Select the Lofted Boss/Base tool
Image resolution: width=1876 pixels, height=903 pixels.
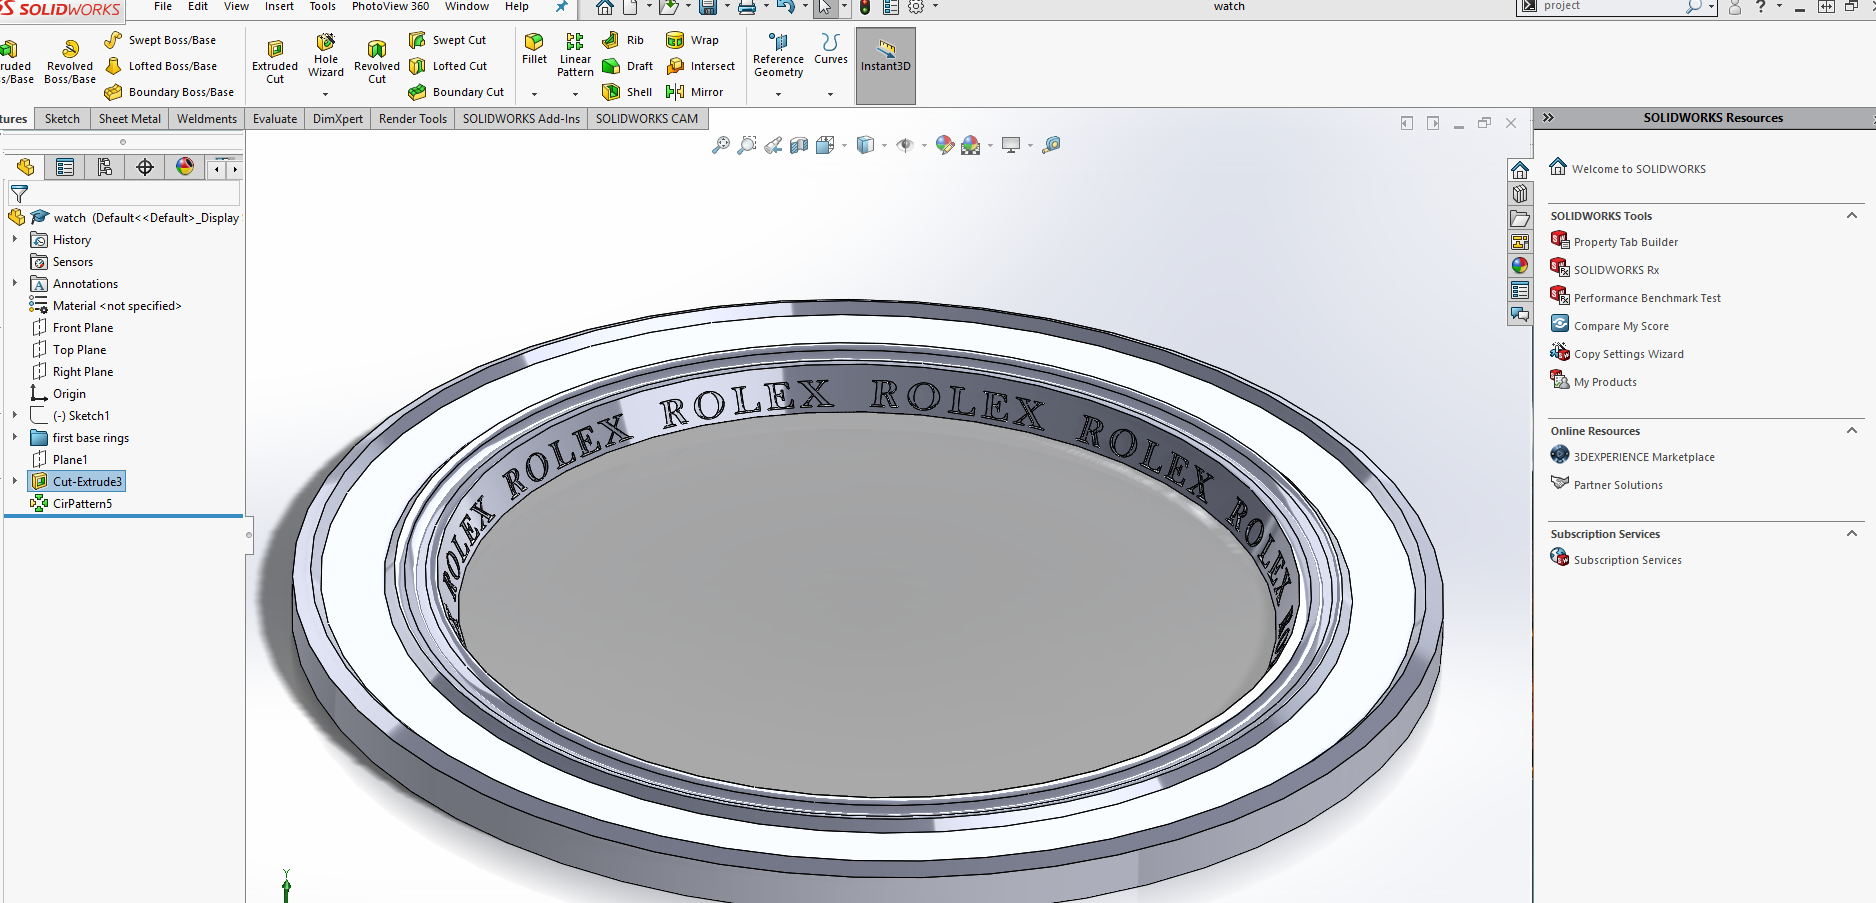160,66
